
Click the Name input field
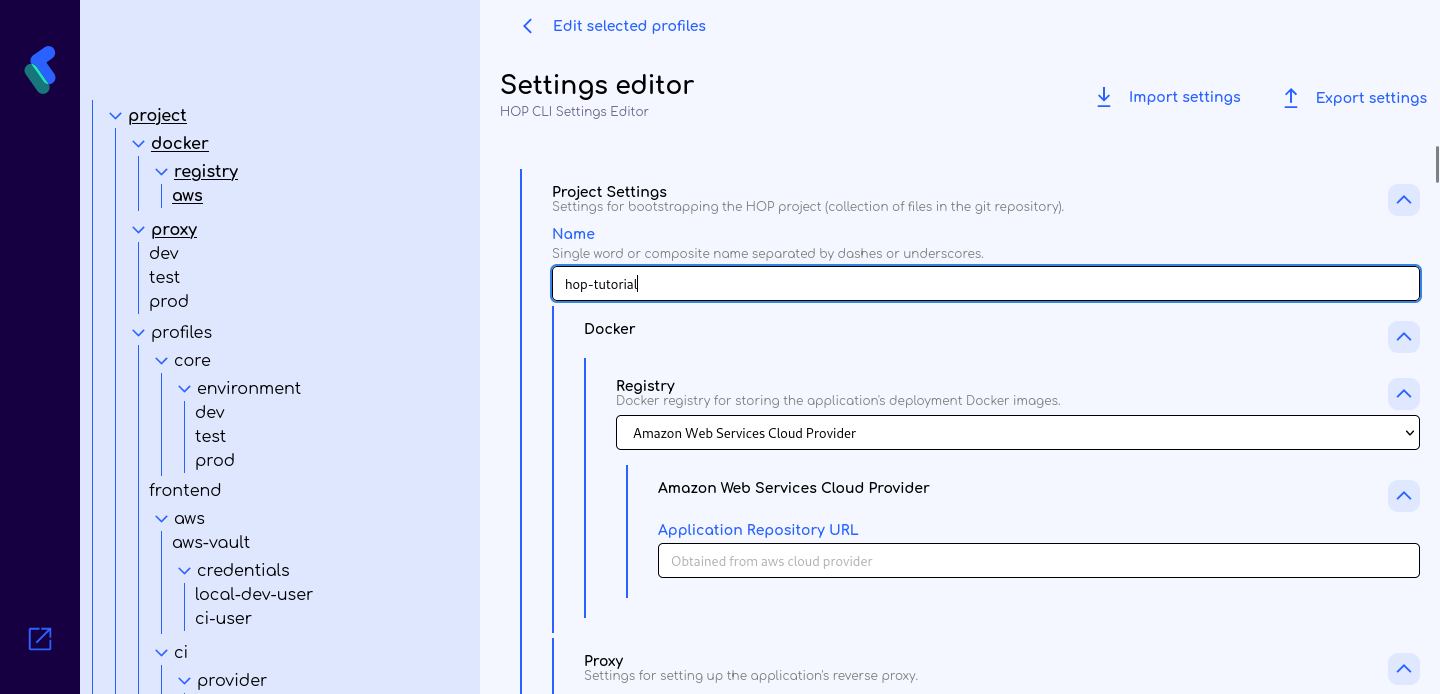986,284
